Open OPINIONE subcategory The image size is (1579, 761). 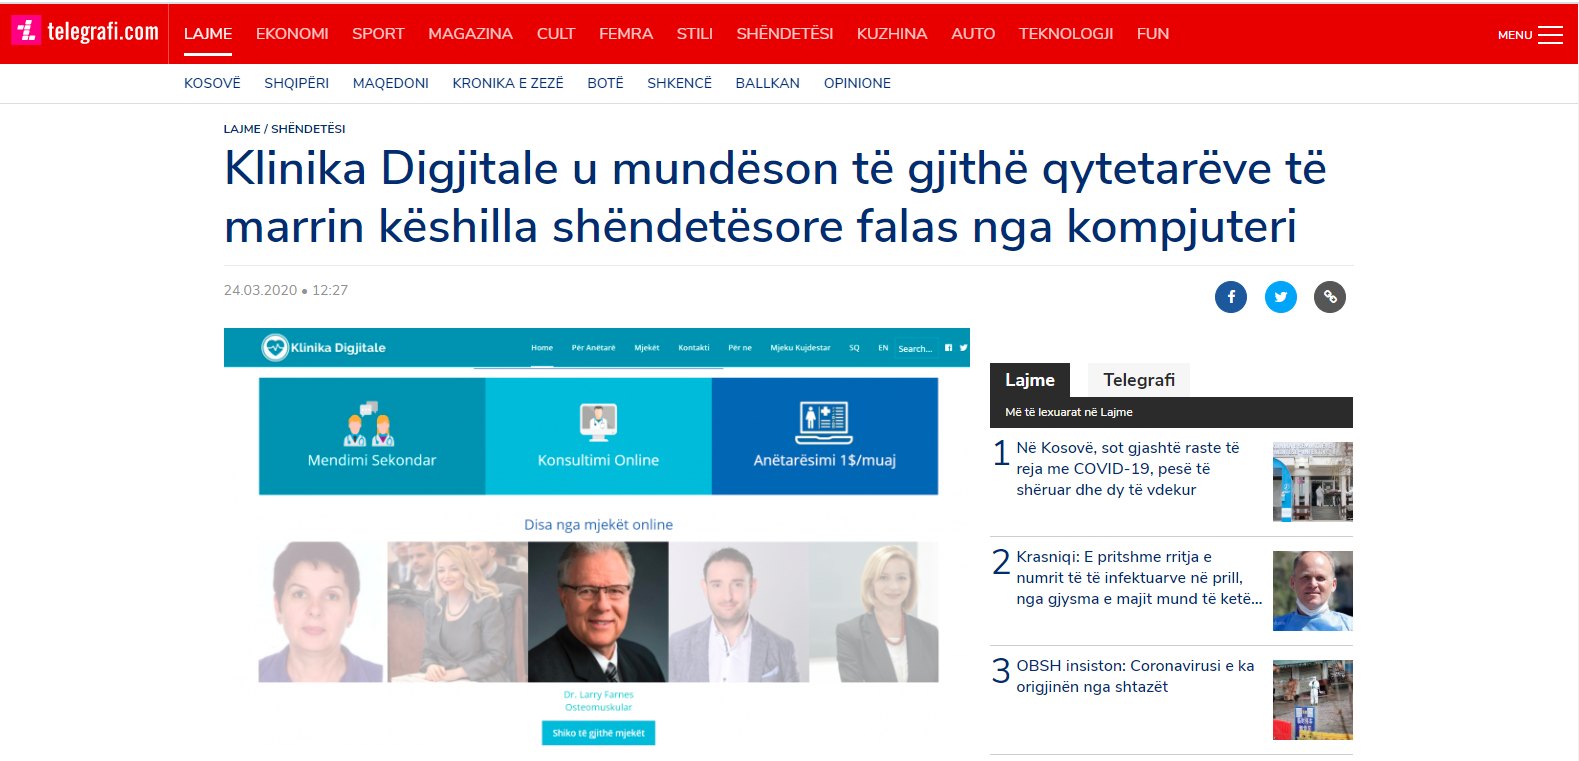click(x=857, y=83)
